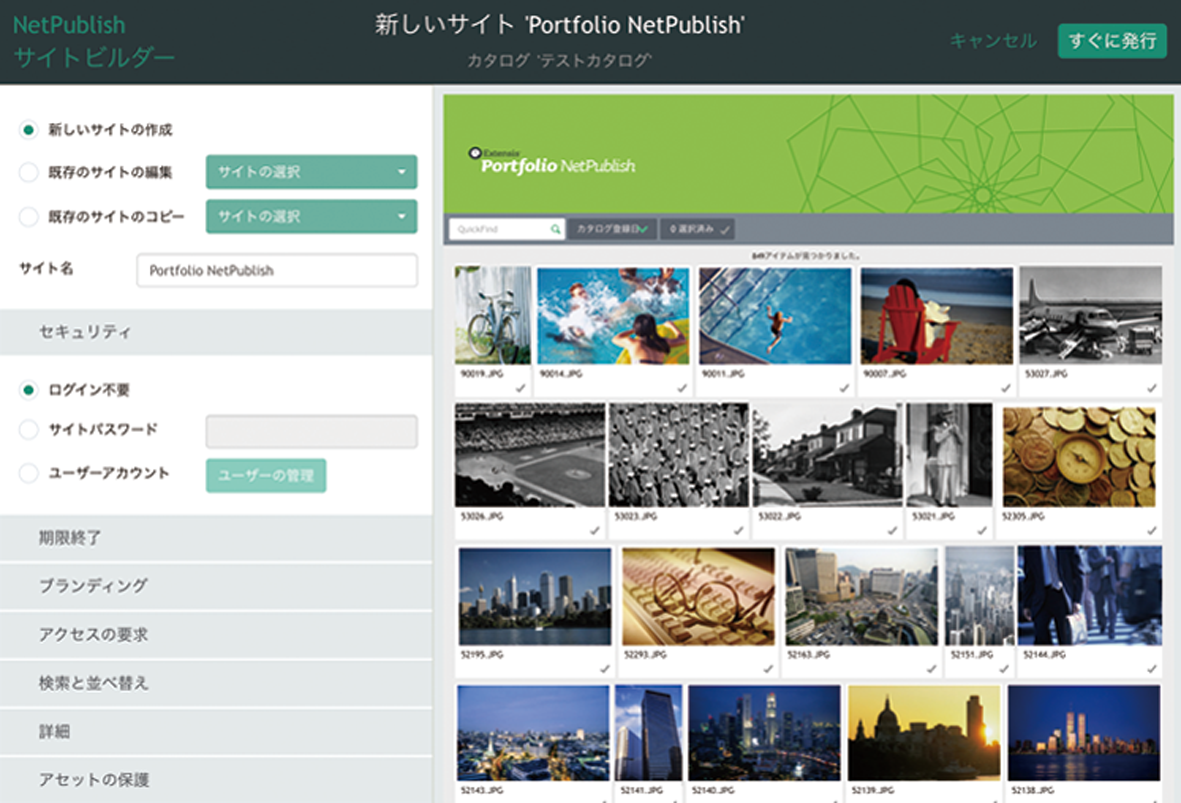Open night skyline thumbnail 52140.JPG

[764, 733]
